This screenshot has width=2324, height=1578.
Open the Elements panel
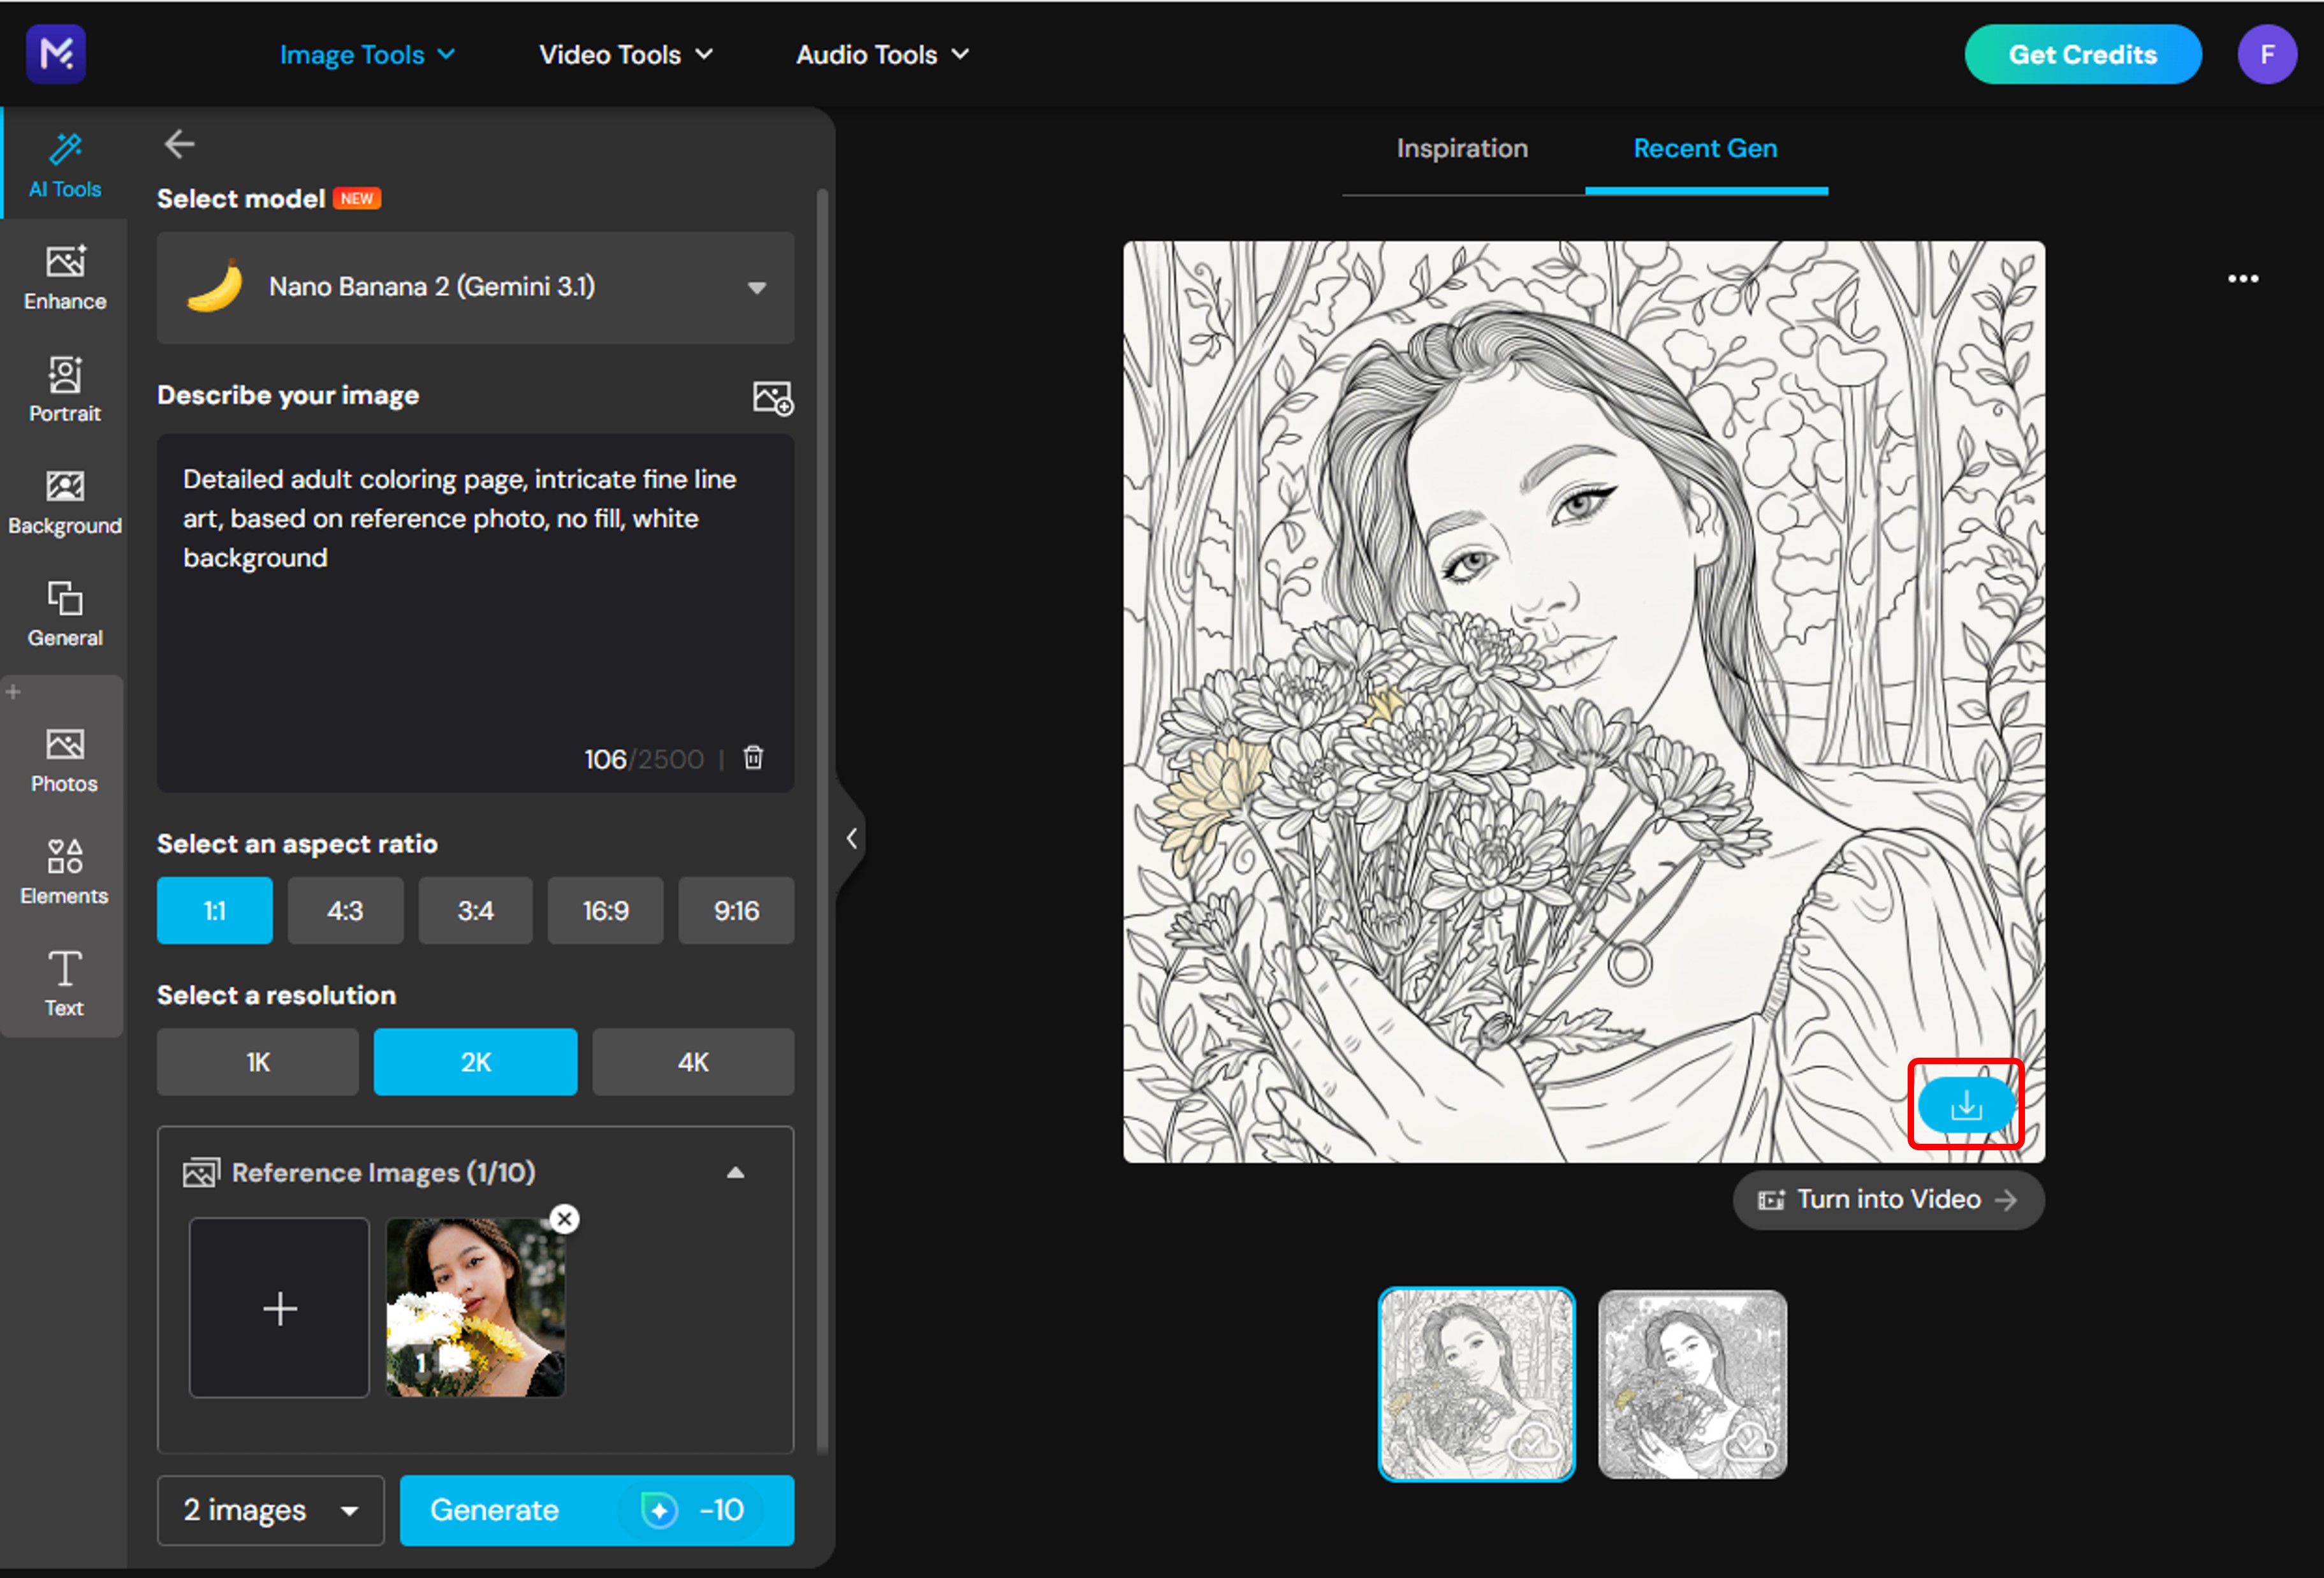[64, 870]
